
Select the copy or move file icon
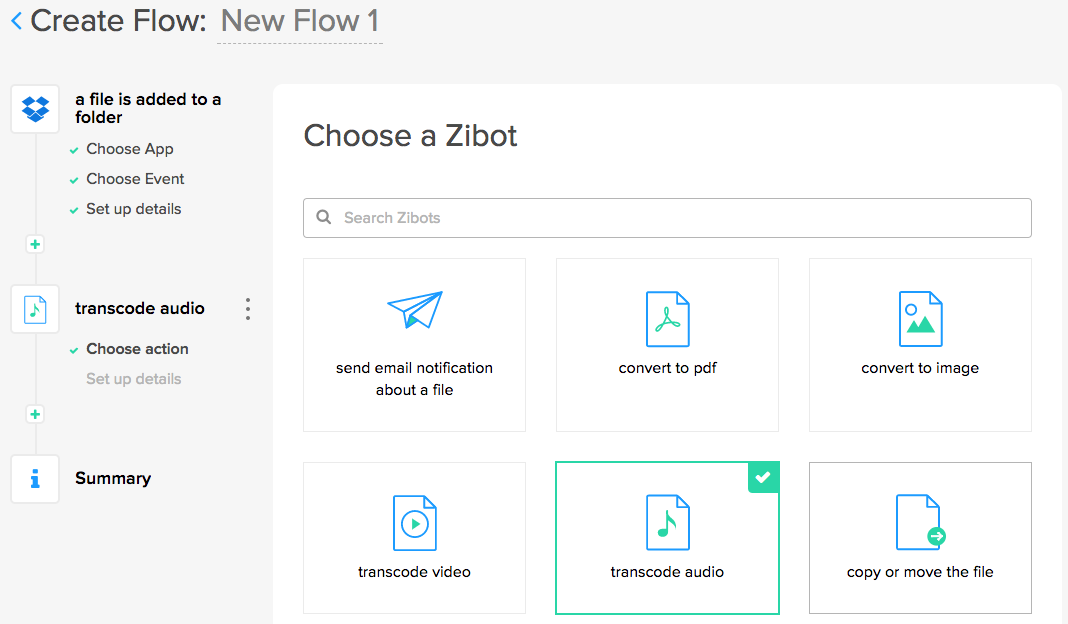point(920,522)
